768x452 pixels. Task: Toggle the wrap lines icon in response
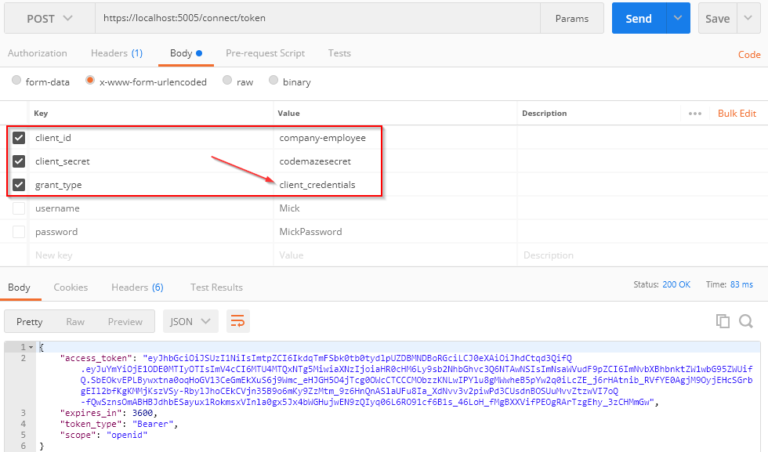(239, 321)
